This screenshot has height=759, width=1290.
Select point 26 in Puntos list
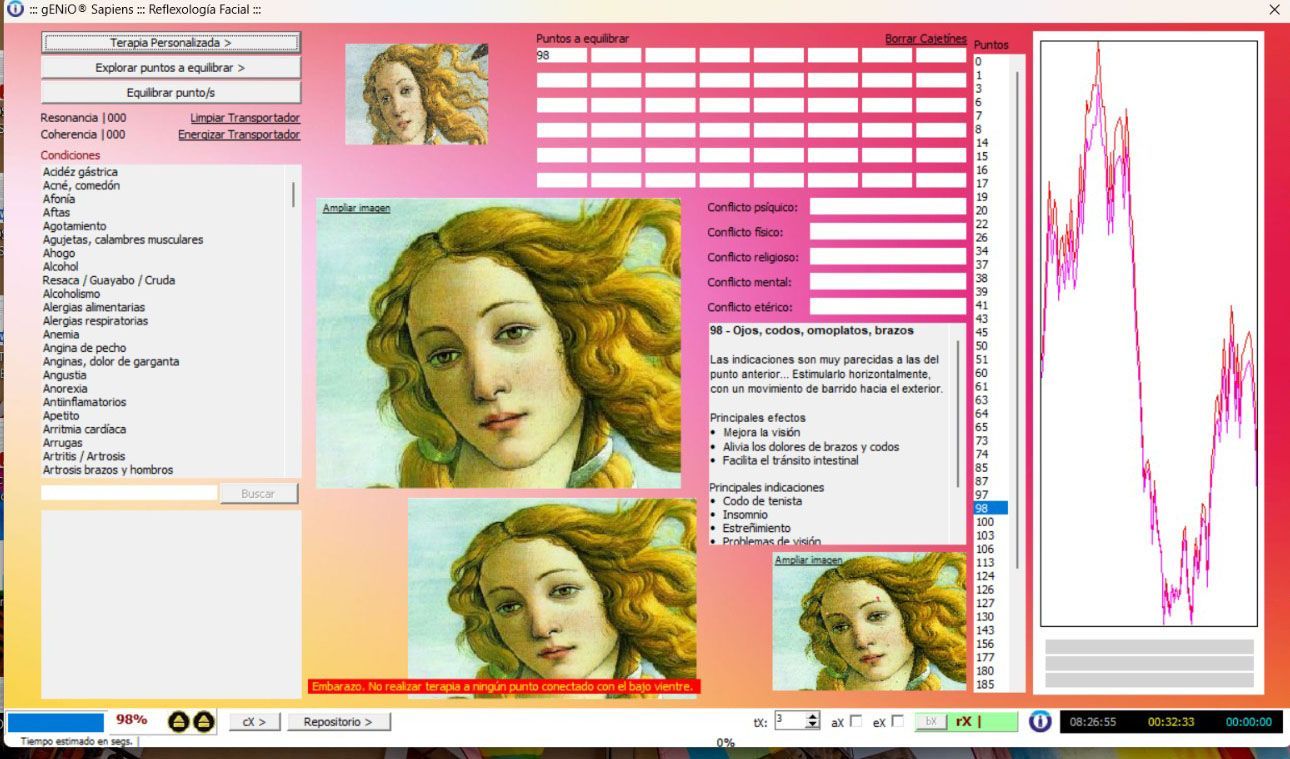tap(982, 237)
